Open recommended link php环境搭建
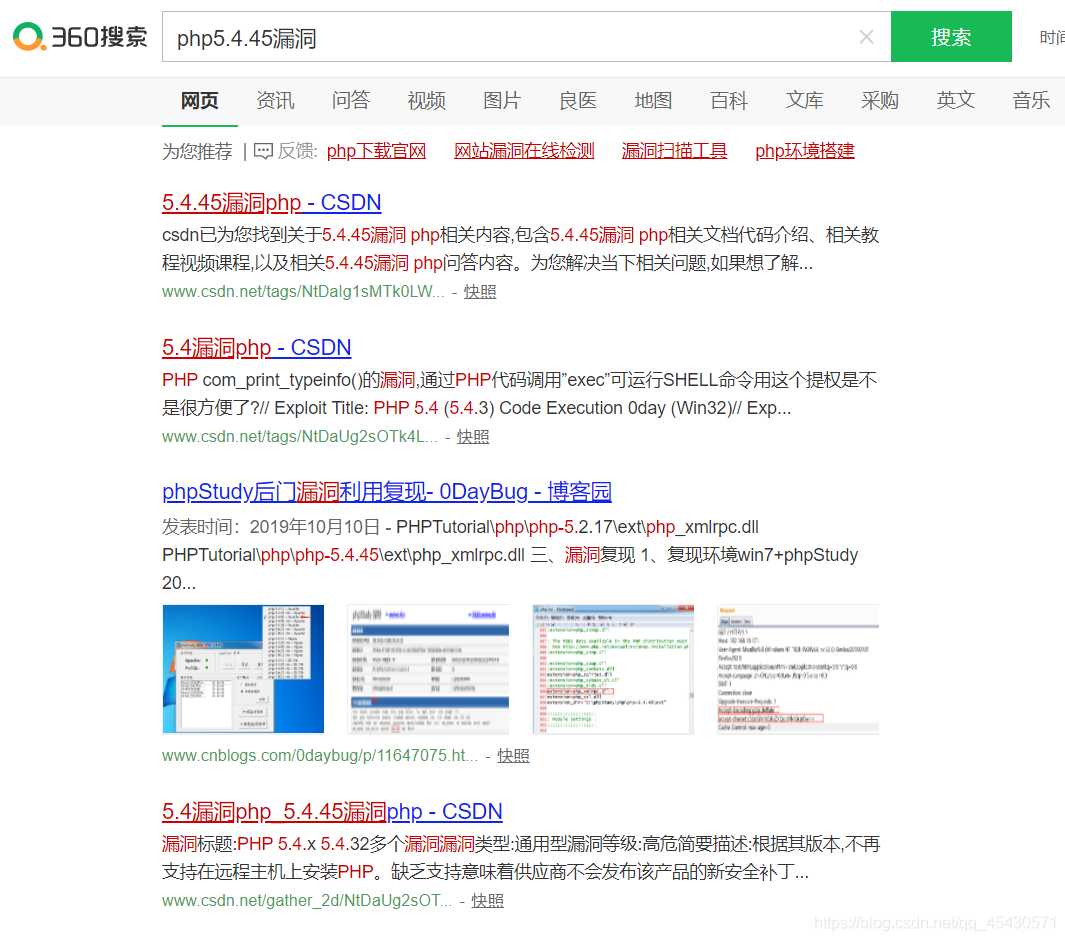 pyautogui.click(x=805, y=151)
